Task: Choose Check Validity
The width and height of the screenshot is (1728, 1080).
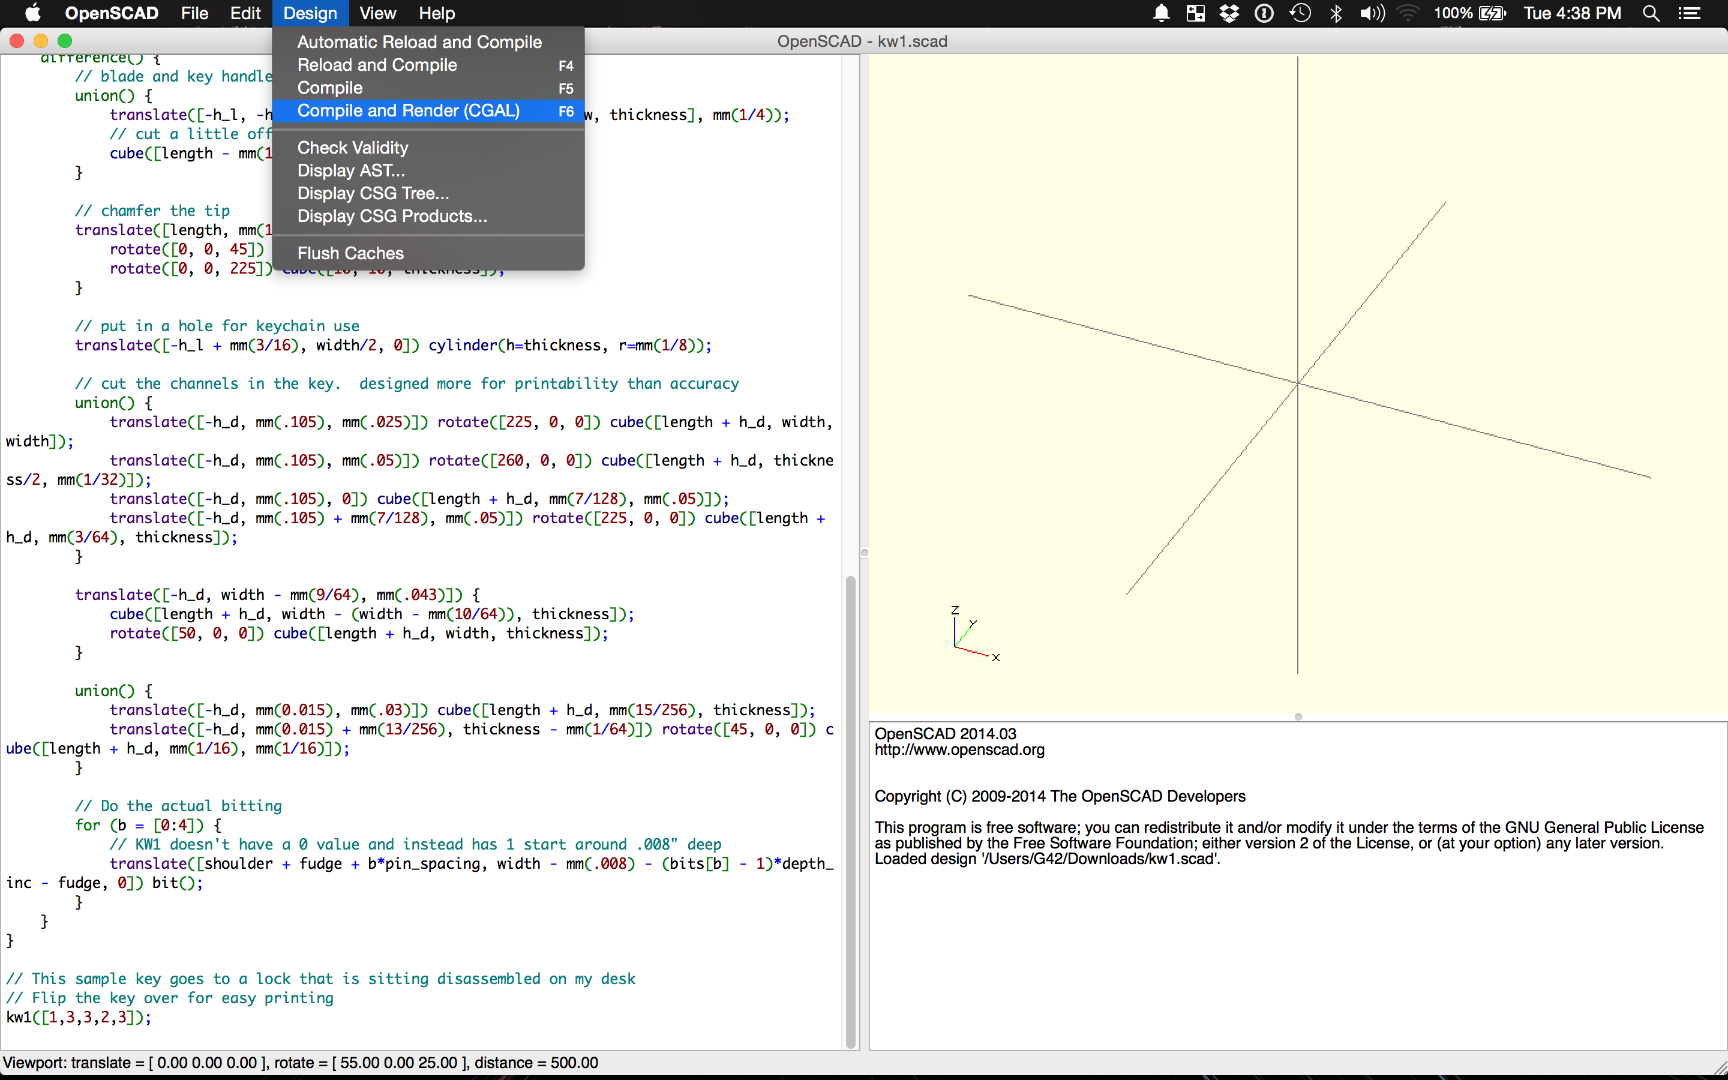Action: pos(428,147)
